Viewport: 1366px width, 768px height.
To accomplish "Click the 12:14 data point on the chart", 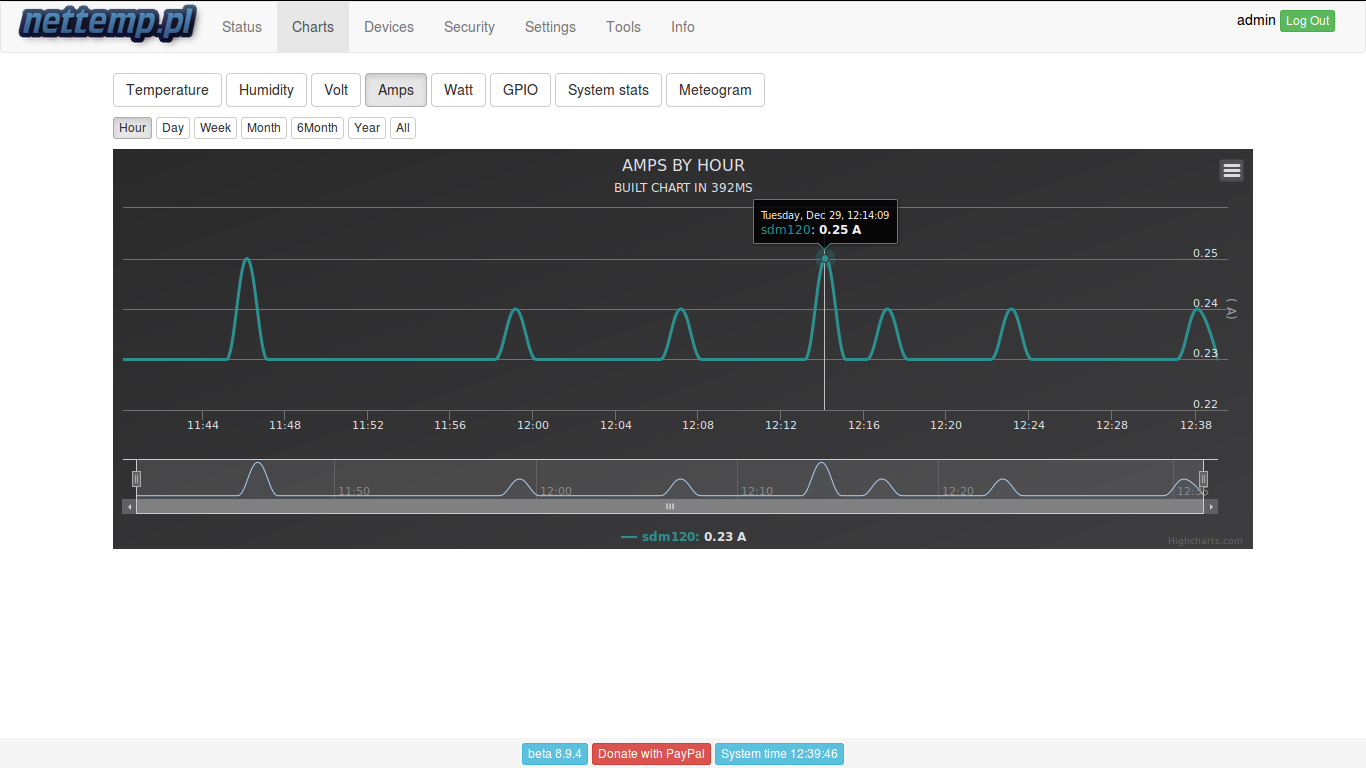I will coord(825,258).
